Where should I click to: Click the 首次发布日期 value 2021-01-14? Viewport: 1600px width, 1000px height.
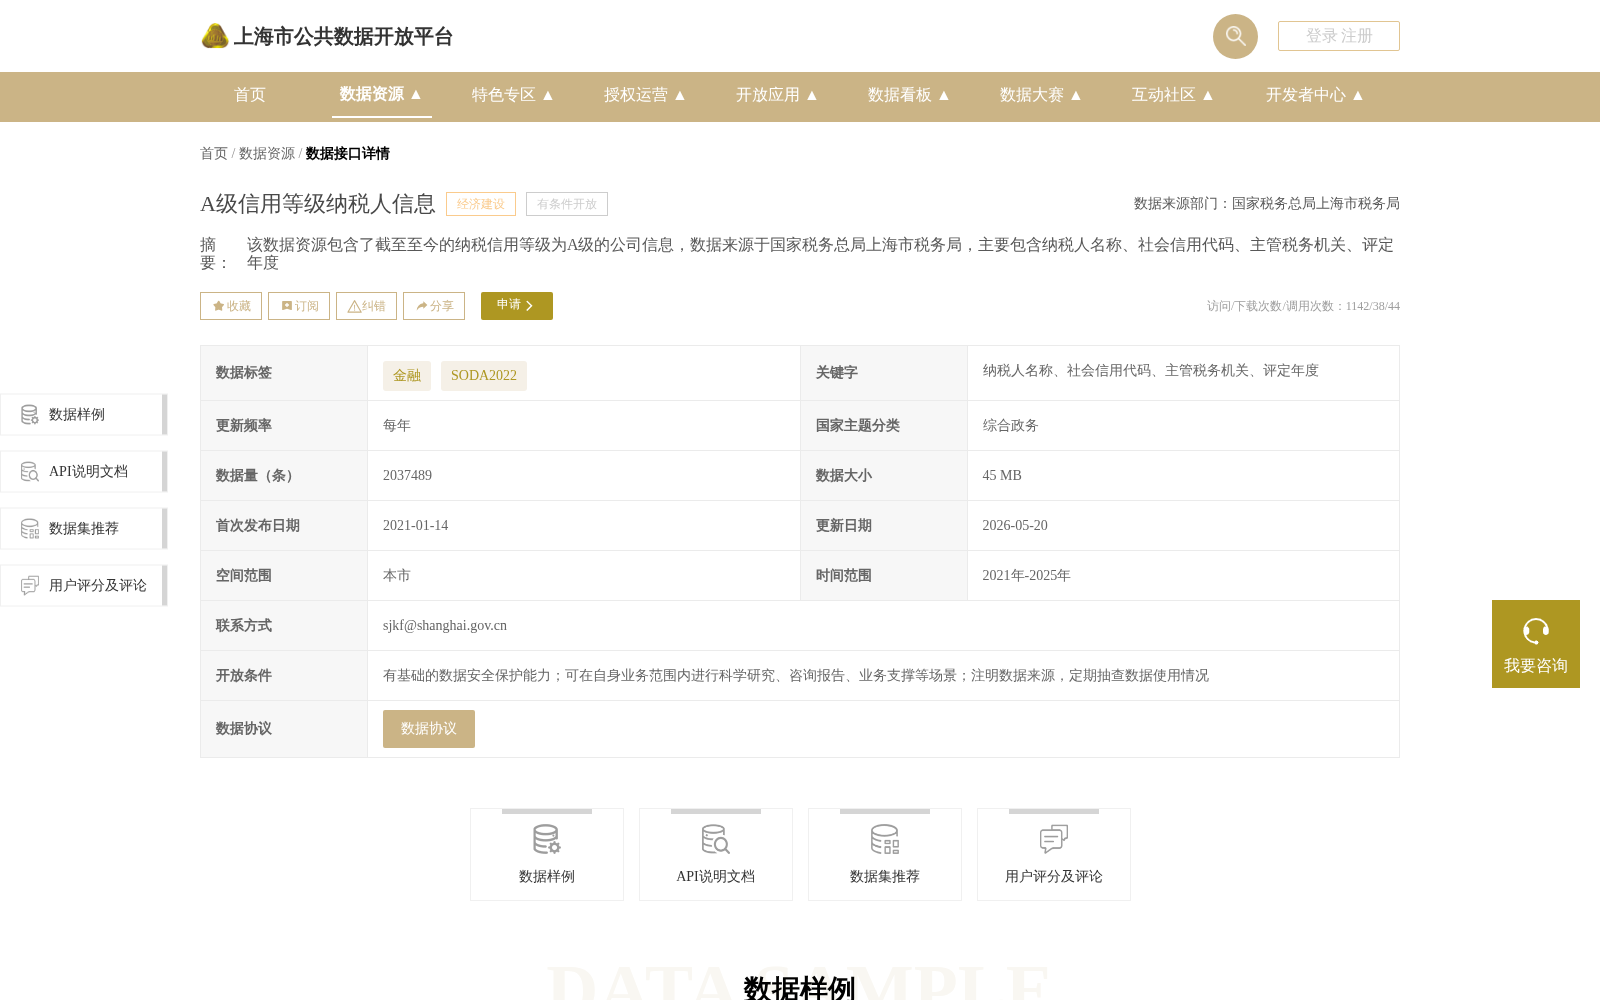pyautogui.click(x=416, y=526)
